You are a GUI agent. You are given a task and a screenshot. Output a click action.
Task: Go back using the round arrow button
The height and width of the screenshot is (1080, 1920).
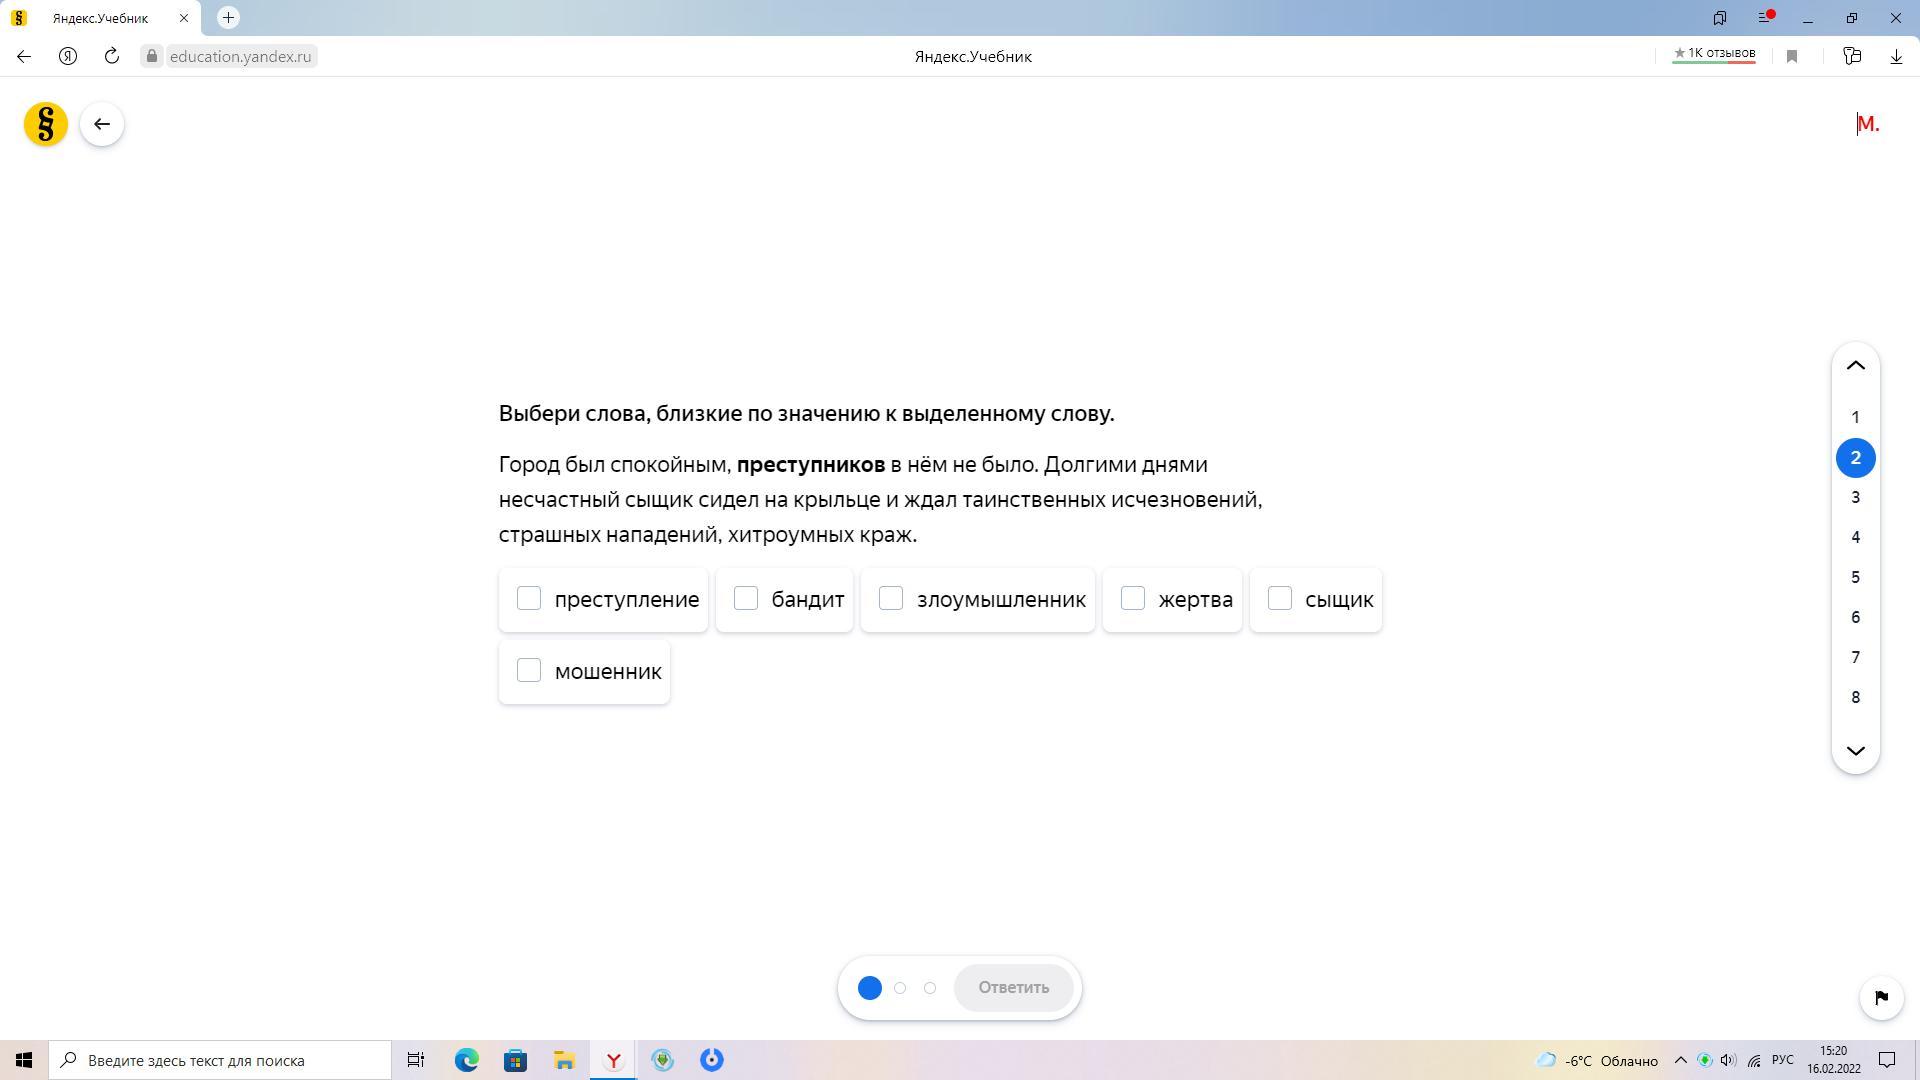[x=102, y=124]
